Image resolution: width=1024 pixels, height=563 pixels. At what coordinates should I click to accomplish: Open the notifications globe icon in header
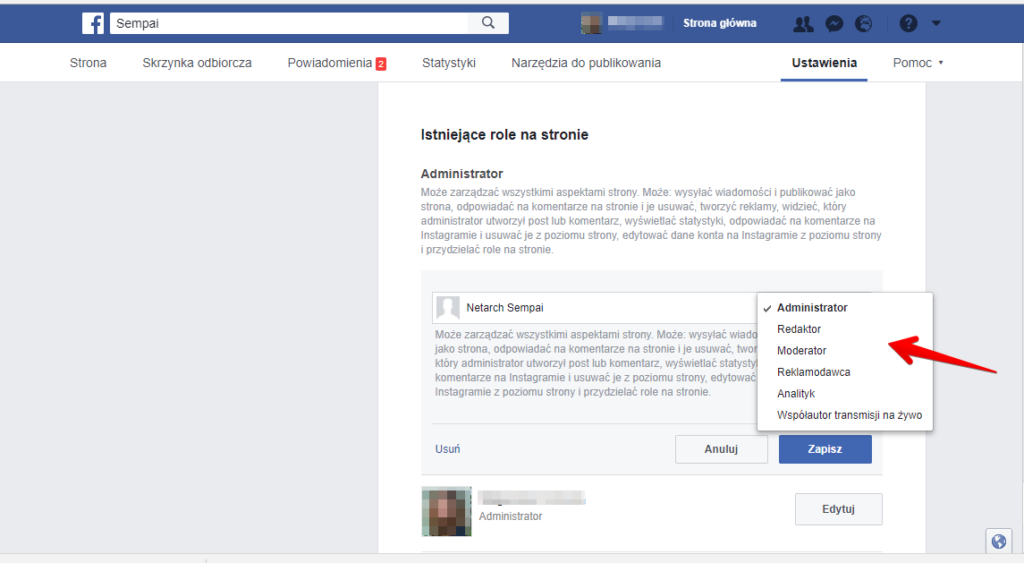864,24
